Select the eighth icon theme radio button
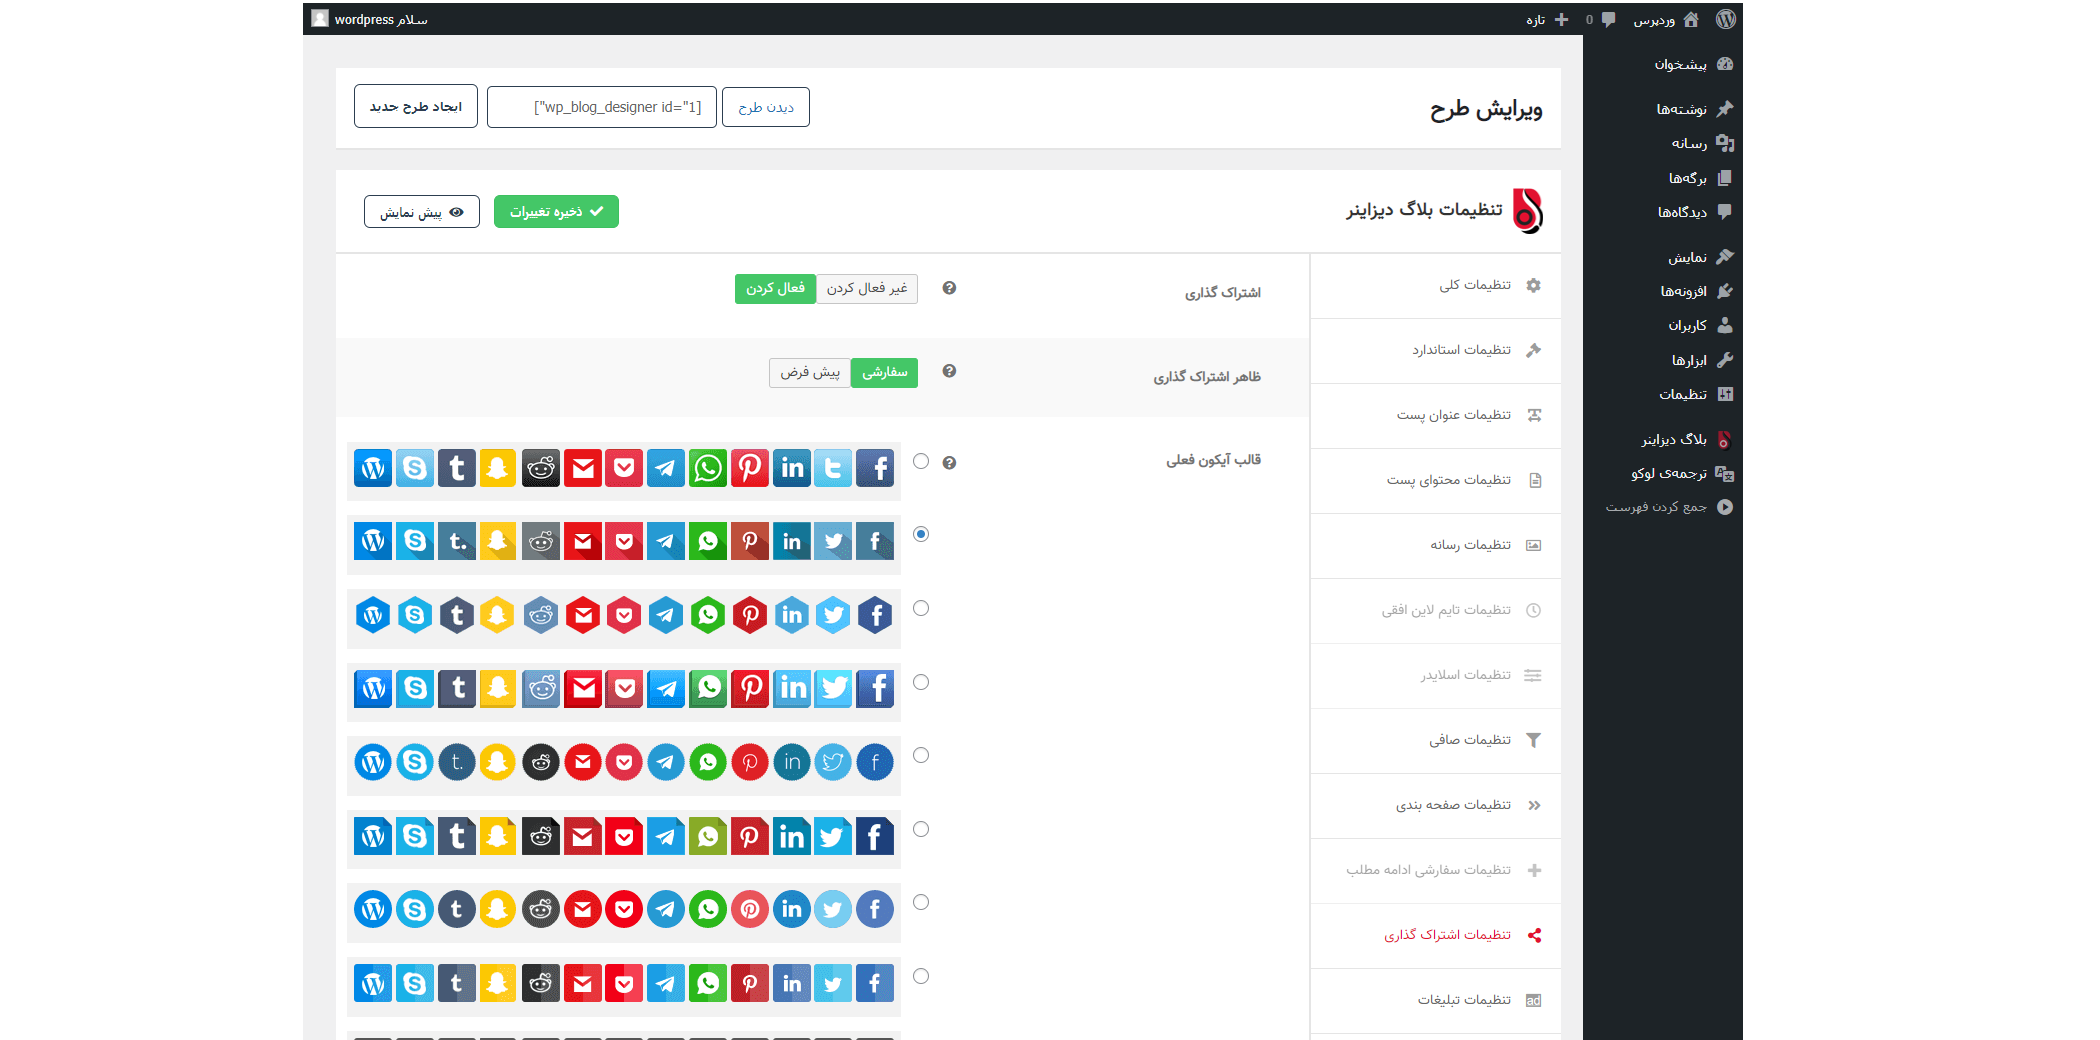 pos(921,976)
